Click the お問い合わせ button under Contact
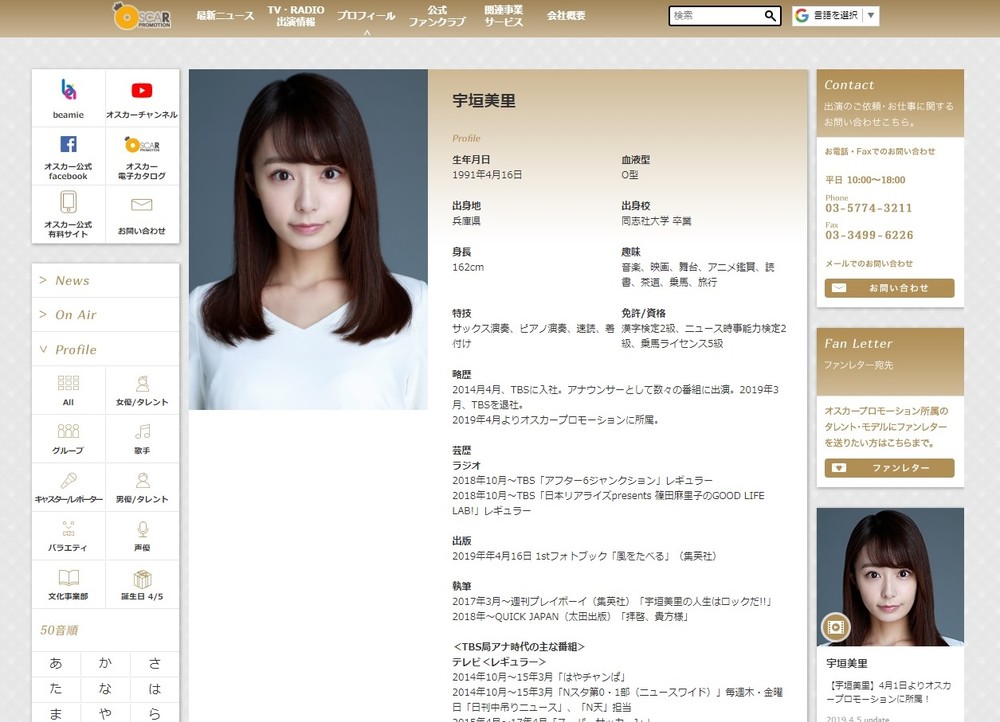 pyautogui.click(x=889, y=288)
